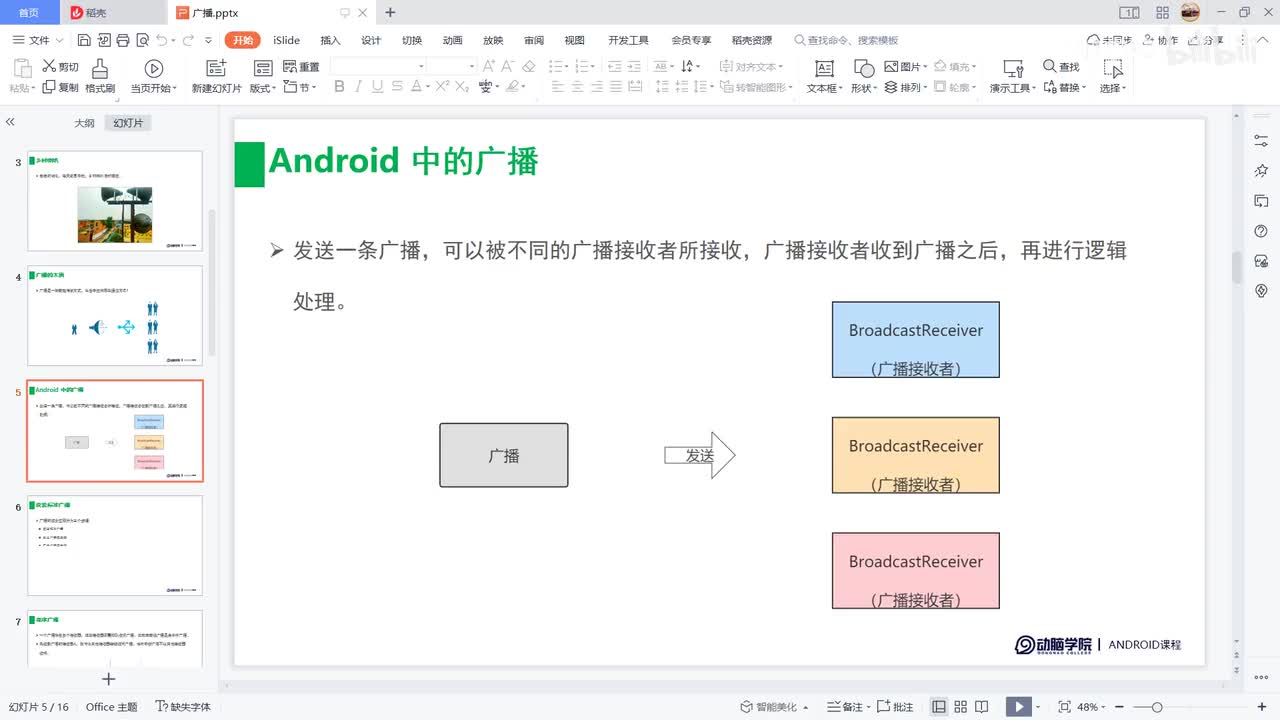
Task: Open the 形状 shapes gallery
Action: tap(864, 76)
